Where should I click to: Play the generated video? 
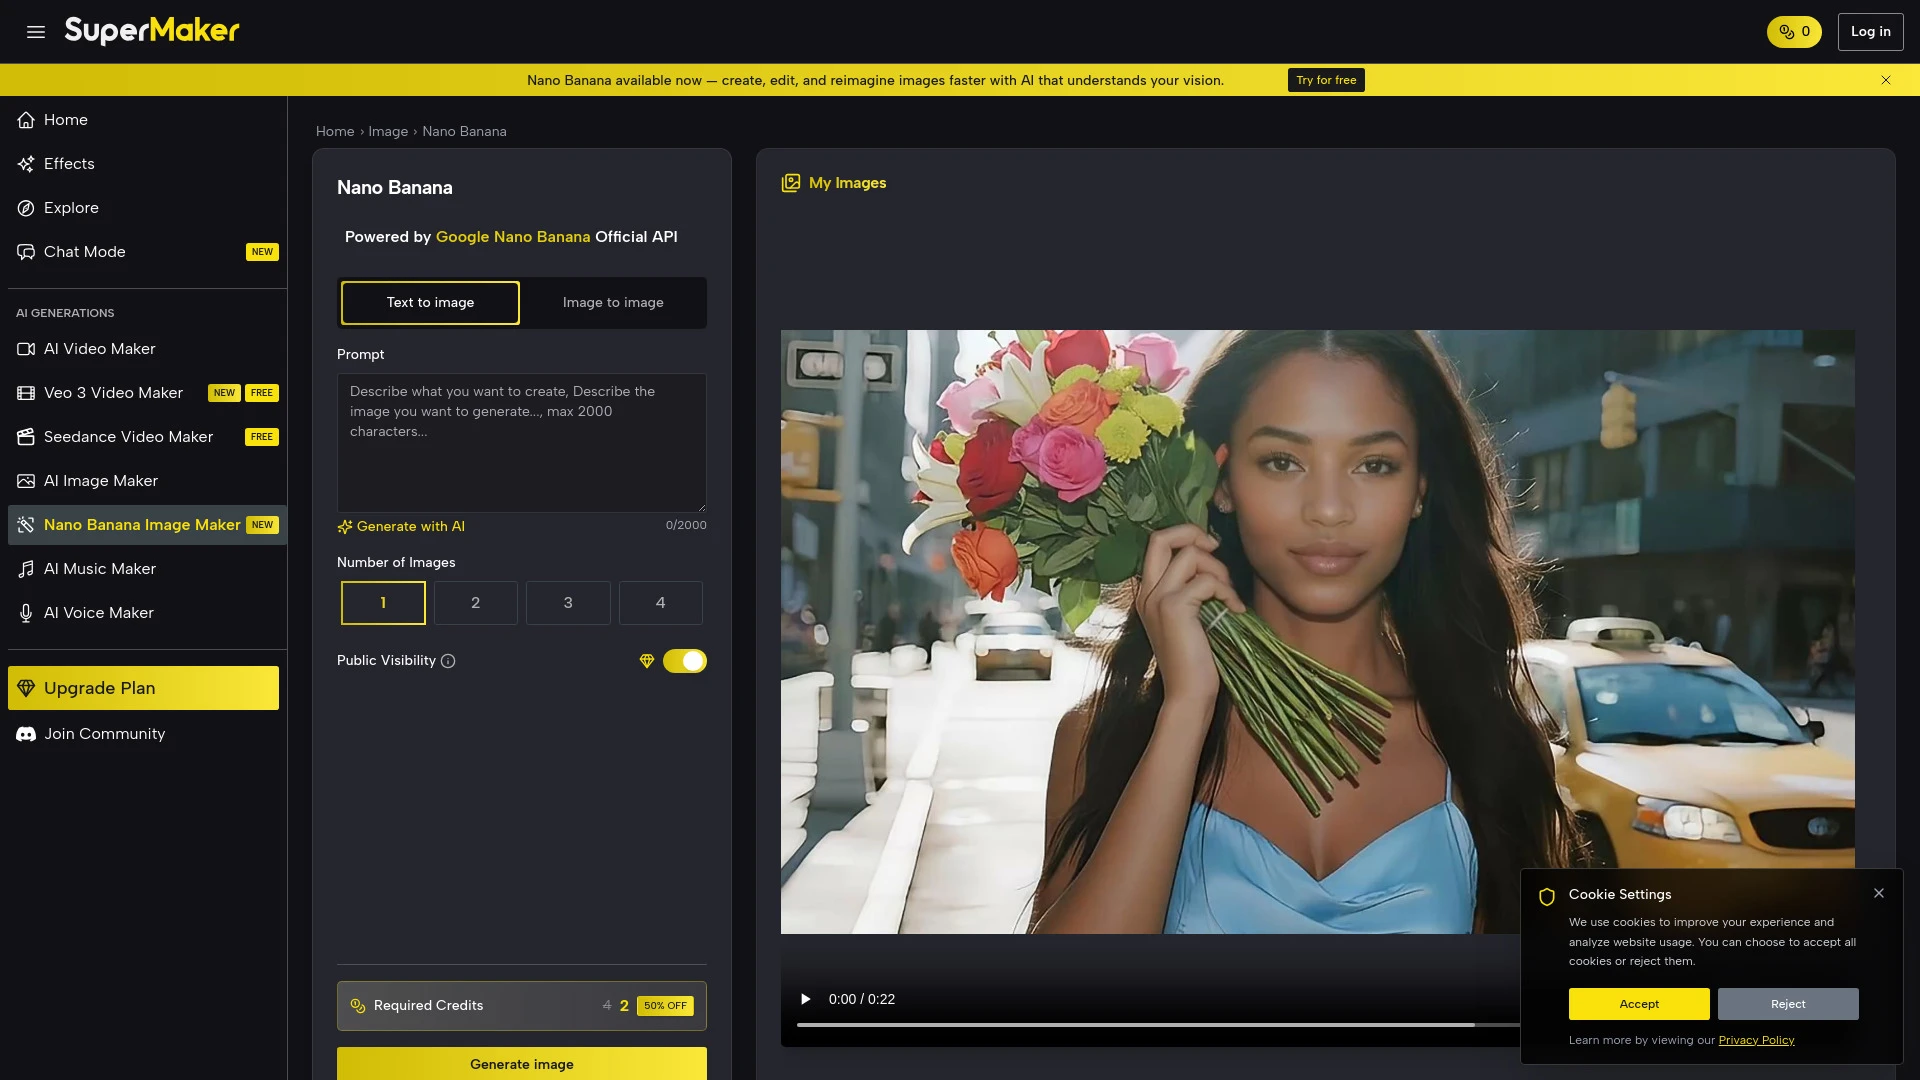[x=806, y=998]
